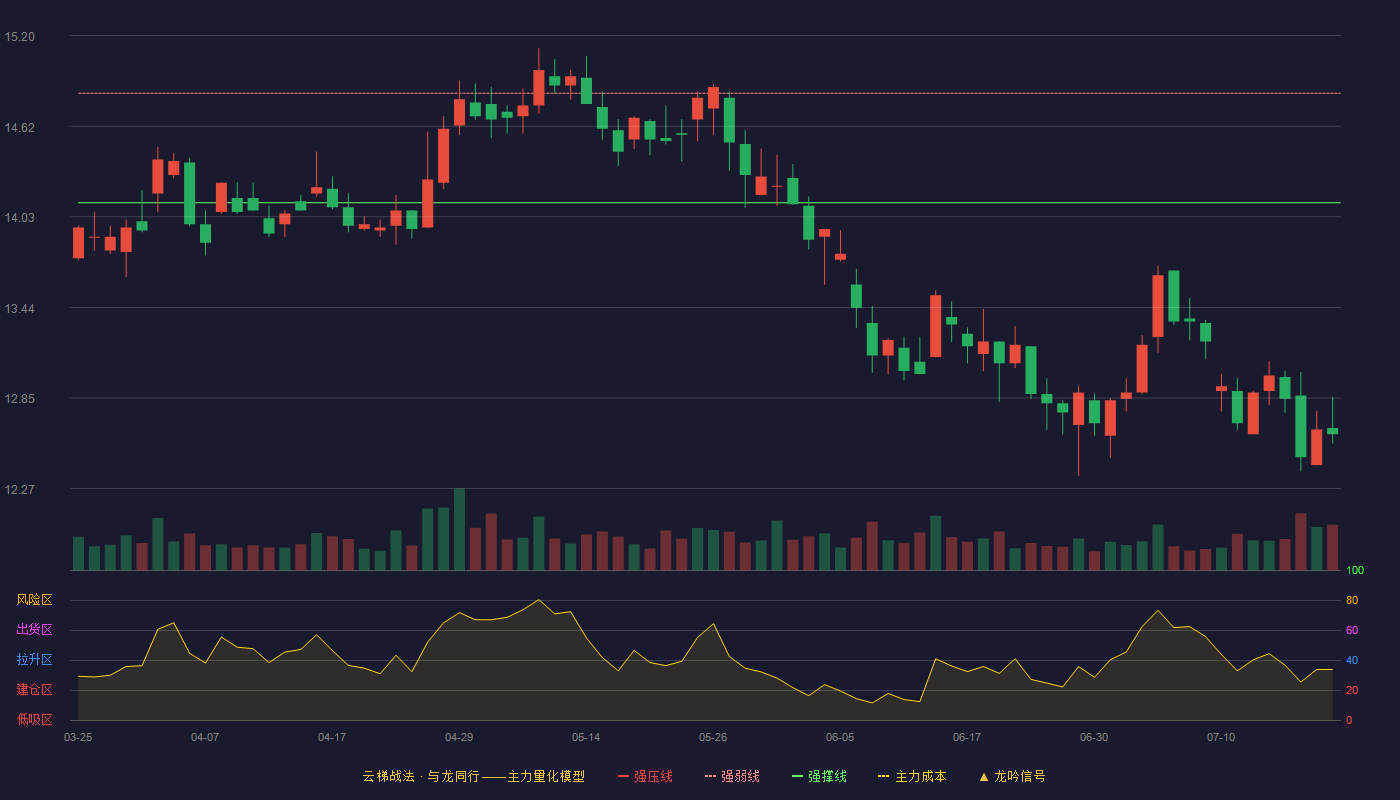Click the 03-25 date label
The height and width of the screenshot is (800, 1400).
[78, 737]
